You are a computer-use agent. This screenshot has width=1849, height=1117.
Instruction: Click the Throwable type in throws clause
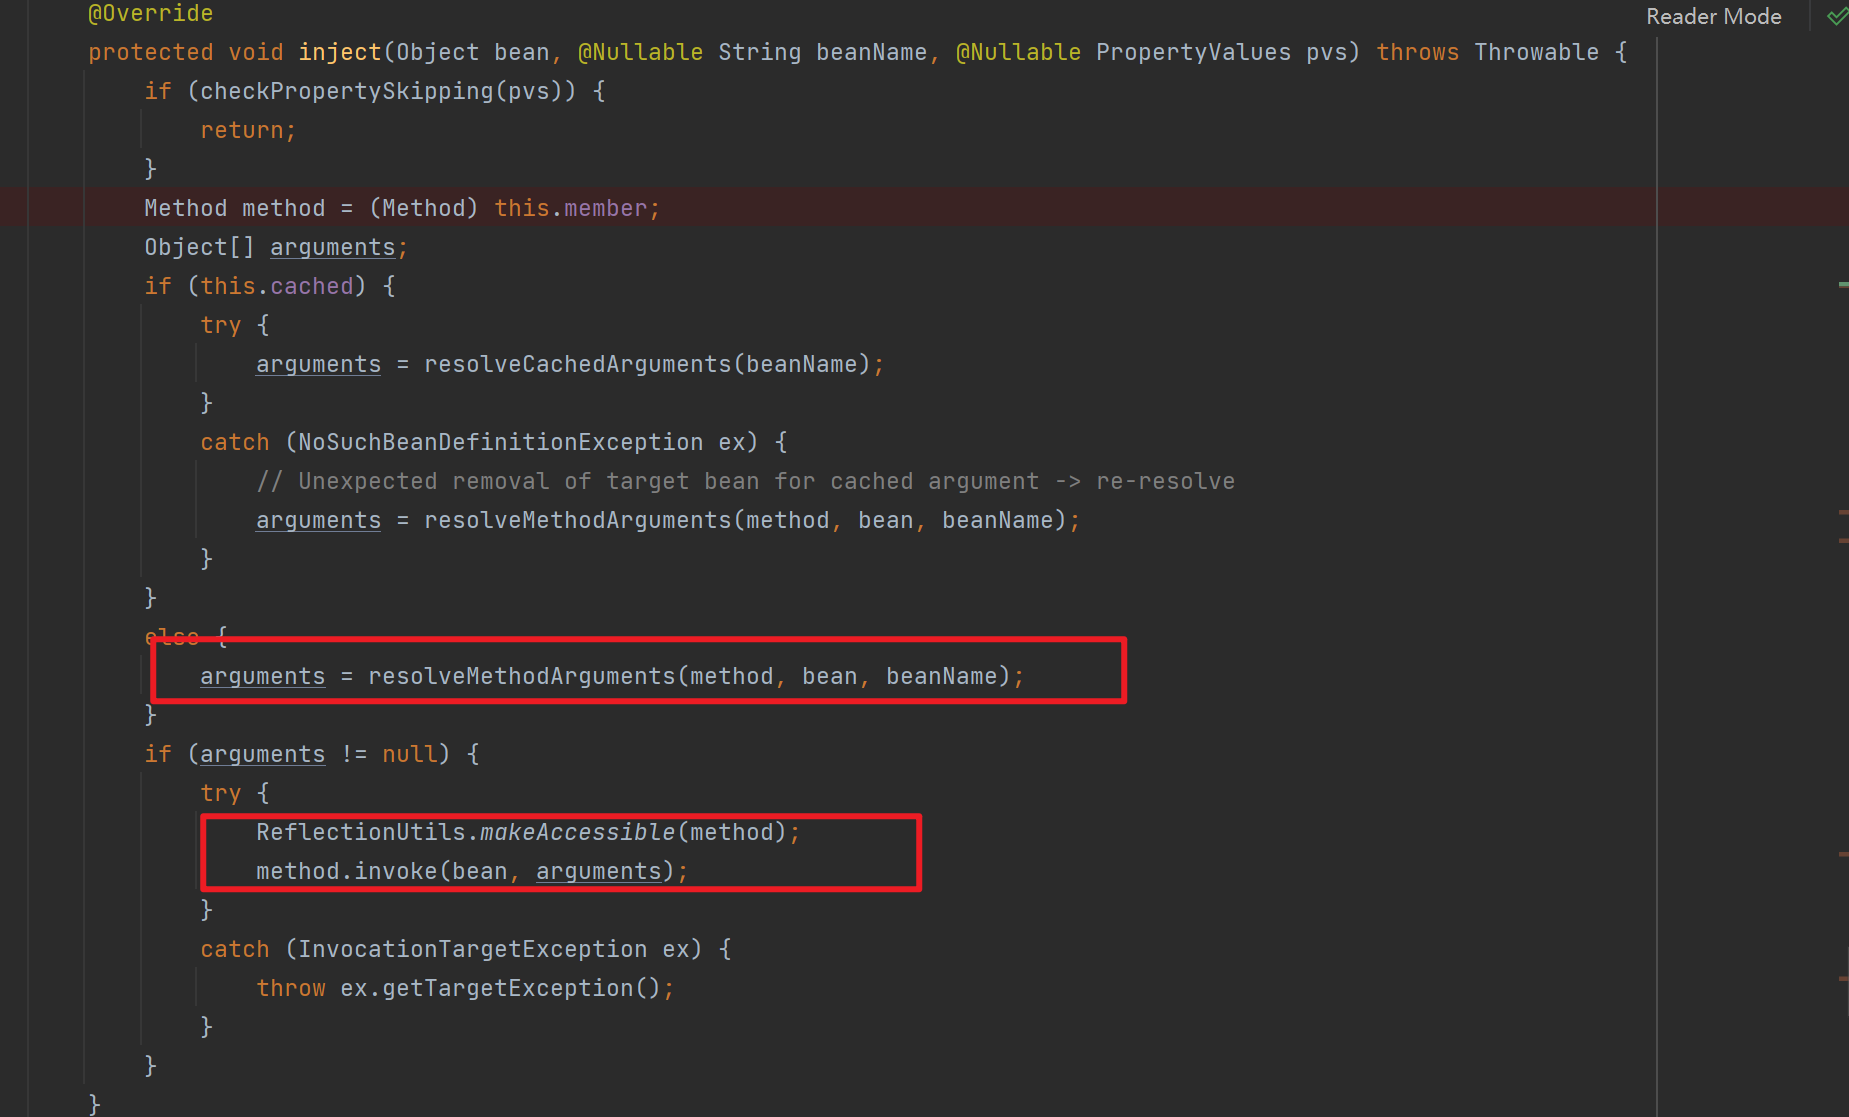[1536, 52]
